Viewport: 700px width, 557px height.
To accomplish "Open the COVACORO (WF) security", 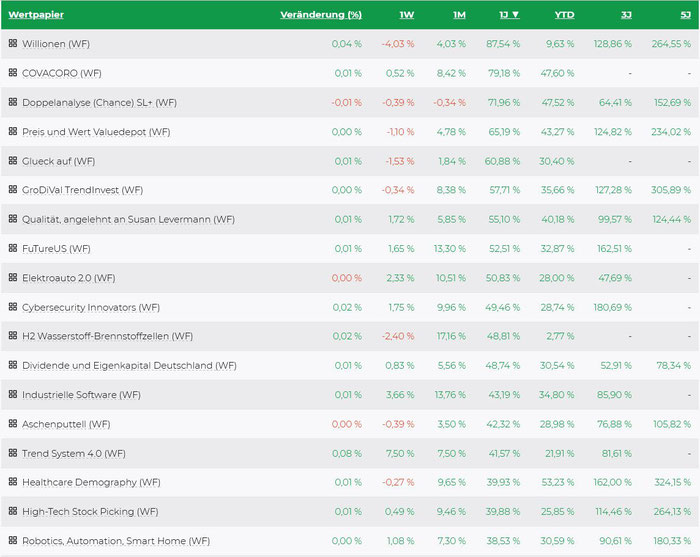I will point(62,73).
